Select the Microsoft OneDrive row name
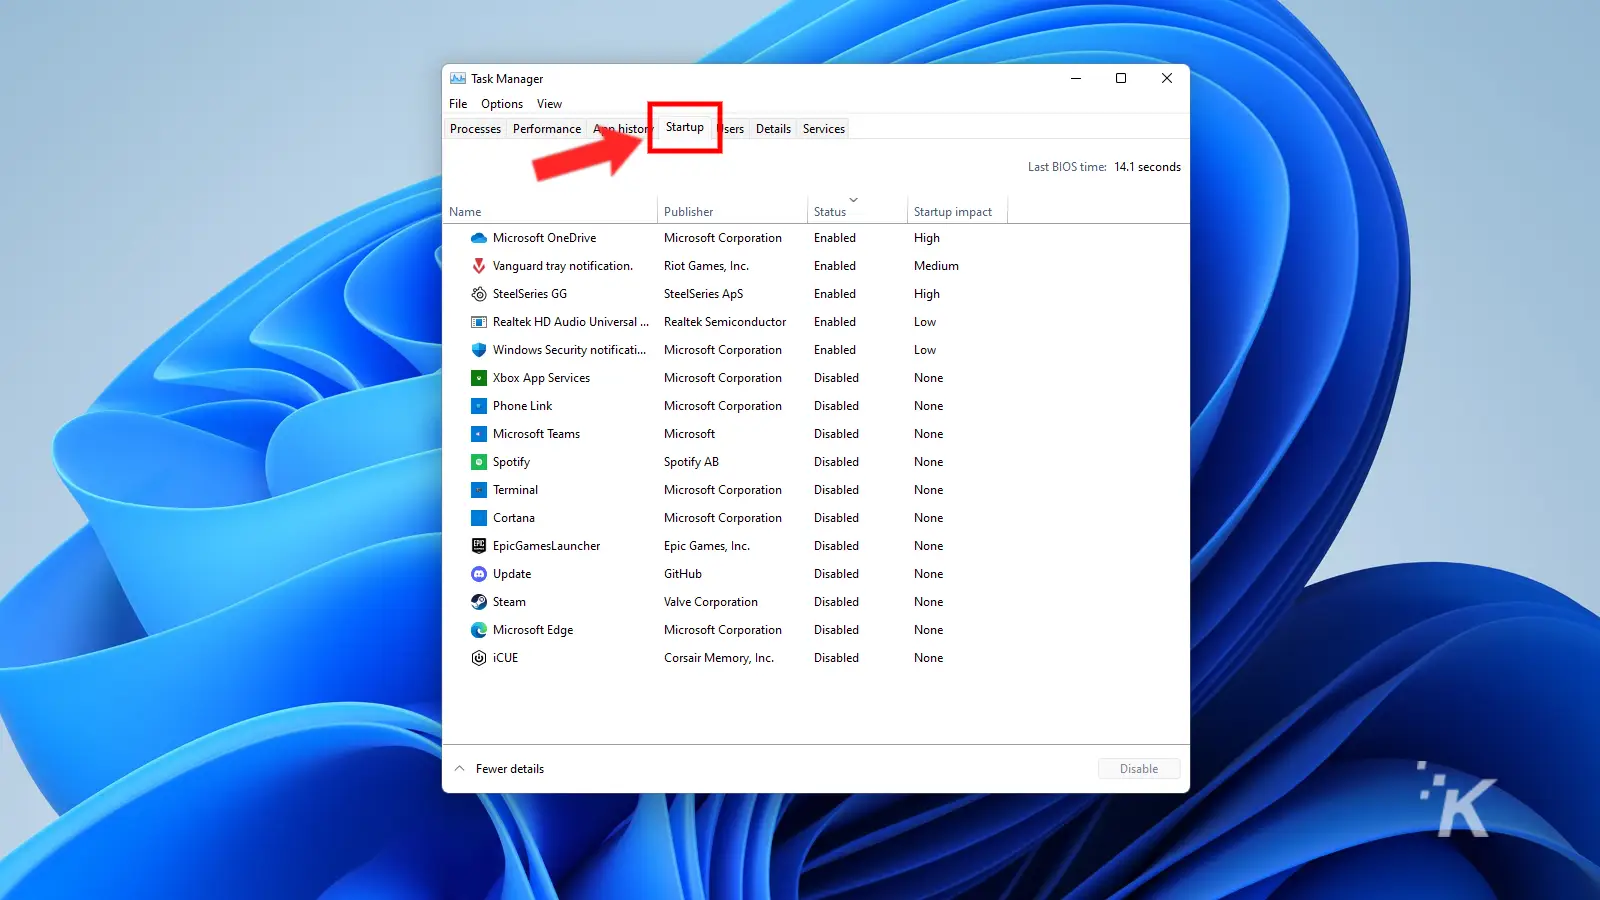The height and width of the screenshot is (900, 1600). click(x=544, y=238)
